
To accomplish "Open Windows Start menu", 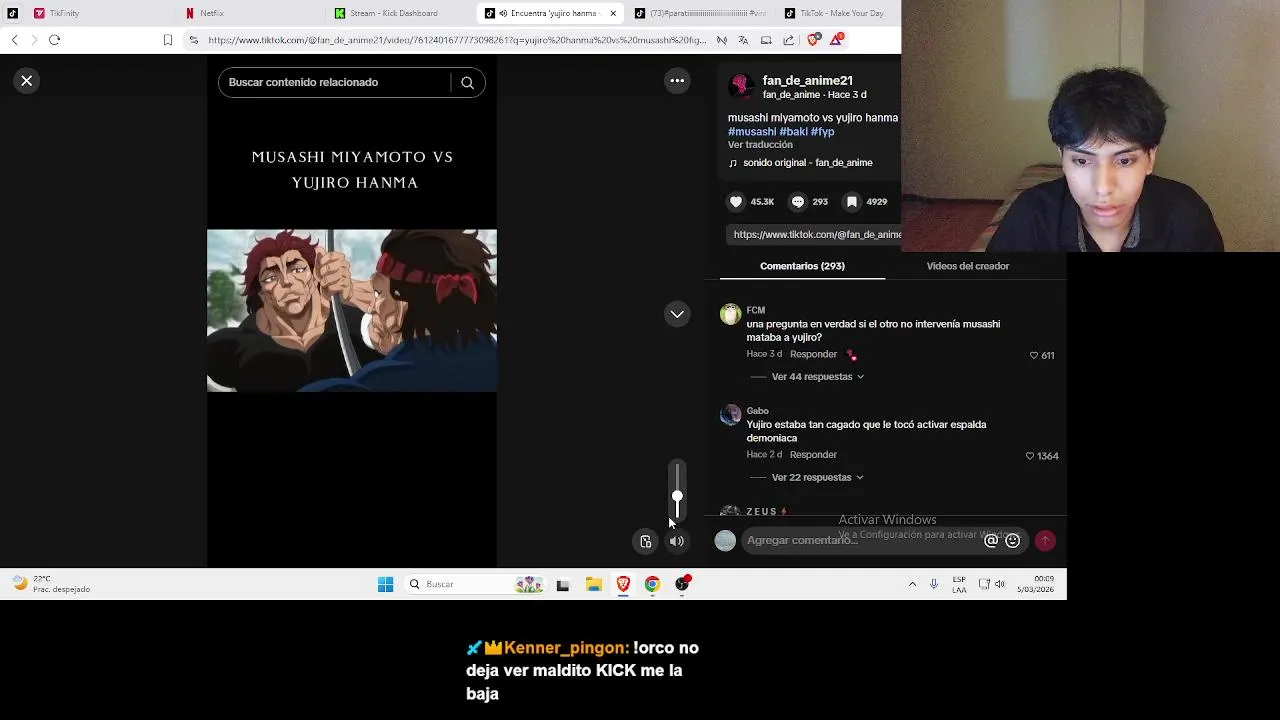I will click(386, 585).
